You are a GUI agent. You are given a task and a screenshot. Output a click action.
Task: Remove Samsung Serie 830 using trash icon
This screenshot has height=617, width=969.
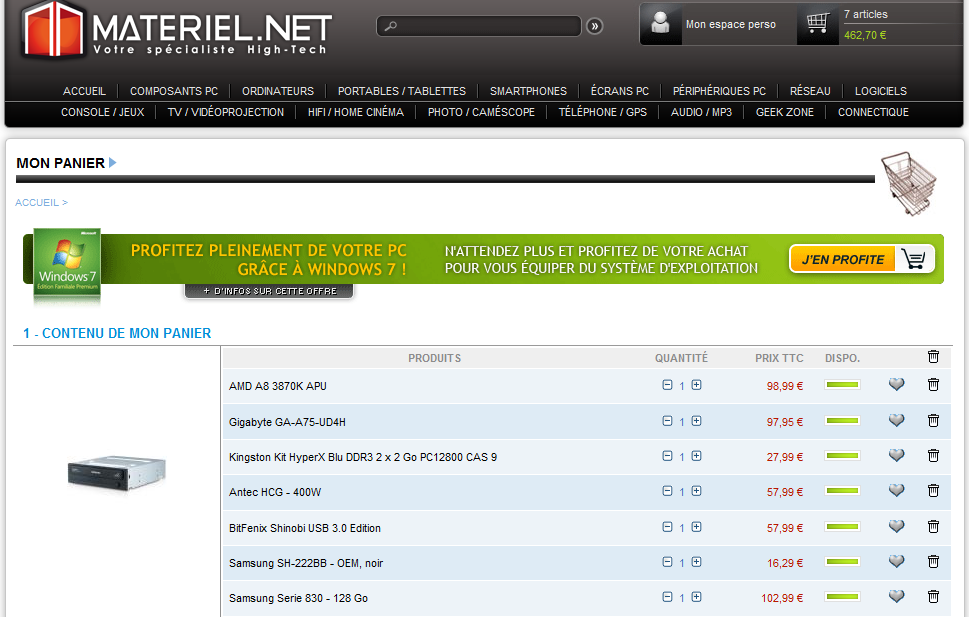933,596
